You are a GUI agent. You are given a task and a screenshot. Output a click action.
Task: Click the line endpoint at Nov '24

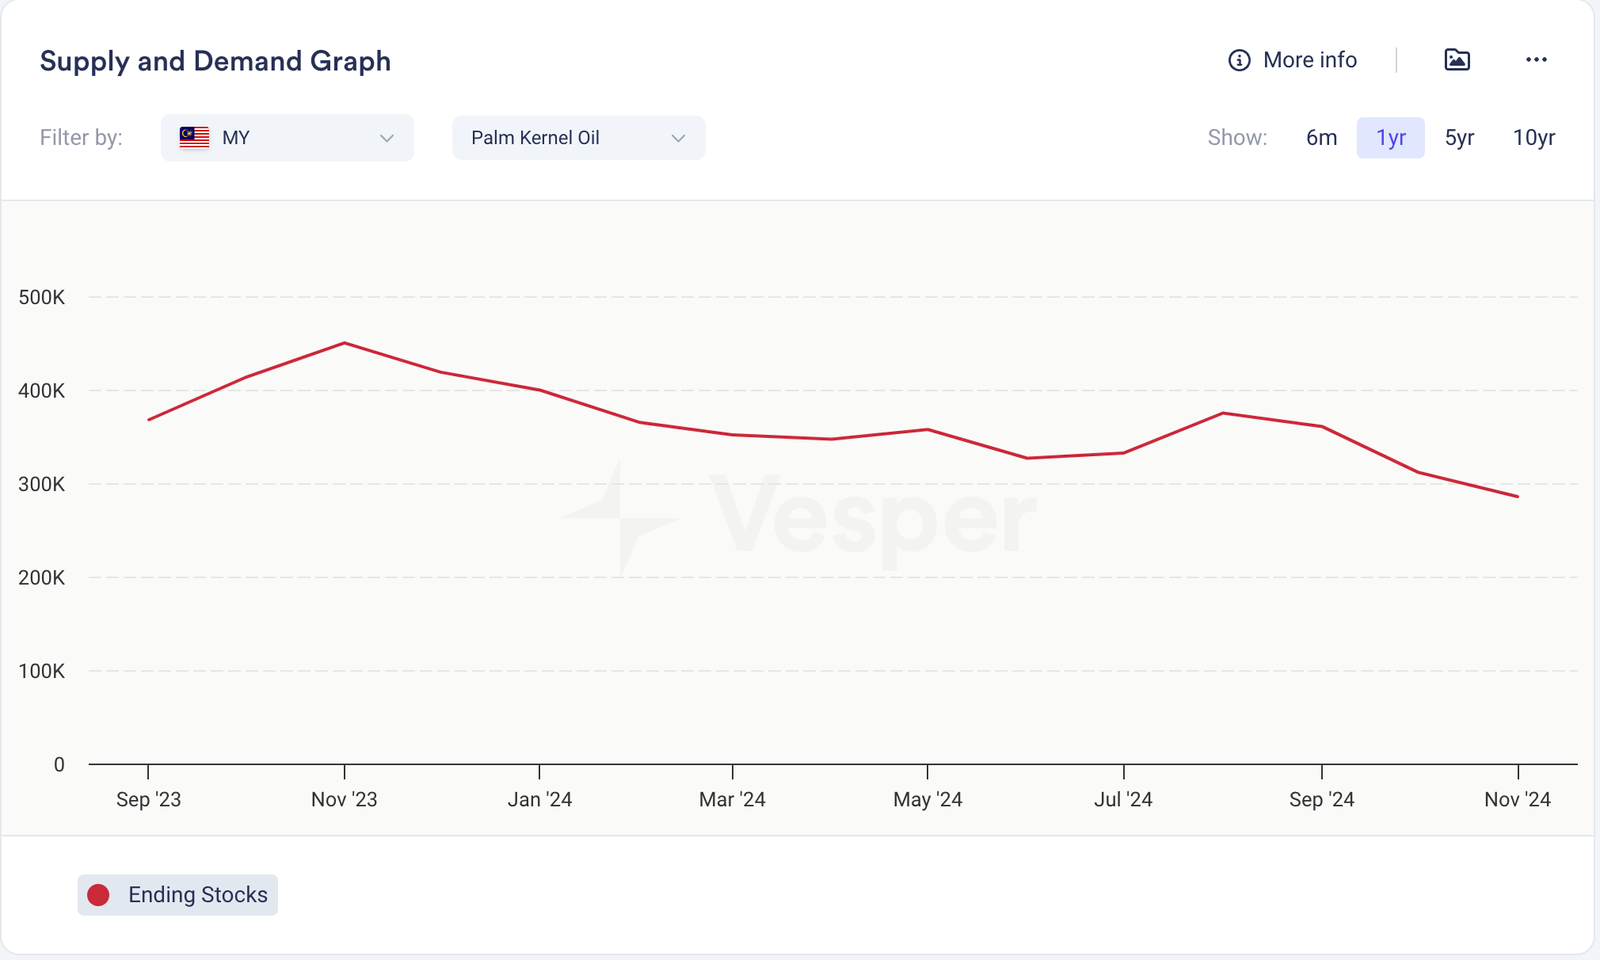[x=1517, y=496]
